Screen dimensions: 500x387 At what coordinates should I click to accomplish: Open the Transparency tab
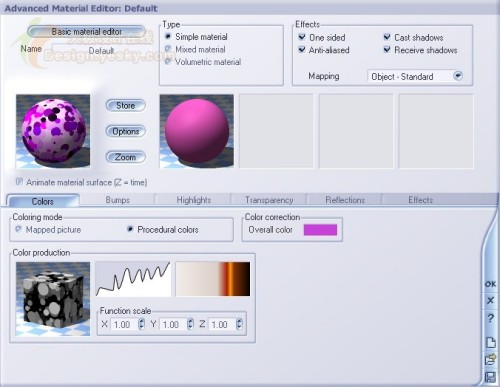(269, 200)
